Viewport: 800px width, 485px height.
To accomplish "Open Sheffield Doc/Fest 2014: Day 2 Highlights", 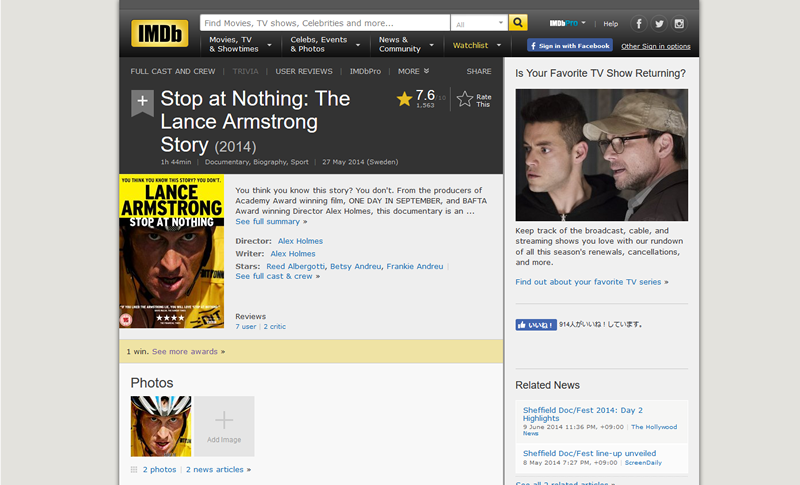I will 583,414.
